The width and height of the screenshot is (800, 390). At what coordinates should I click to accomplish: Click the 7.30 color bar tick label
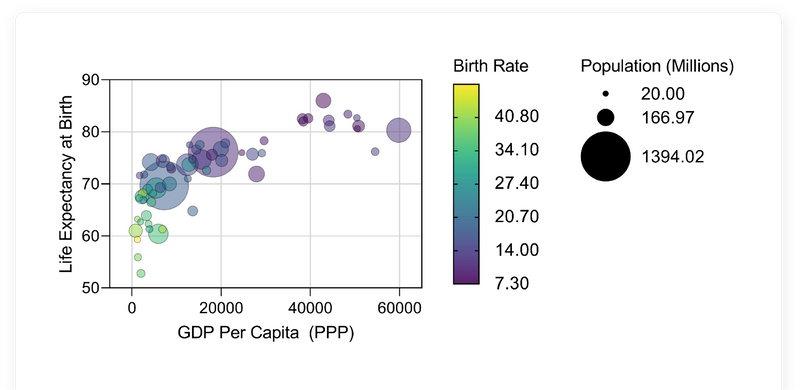coord(512,283)
